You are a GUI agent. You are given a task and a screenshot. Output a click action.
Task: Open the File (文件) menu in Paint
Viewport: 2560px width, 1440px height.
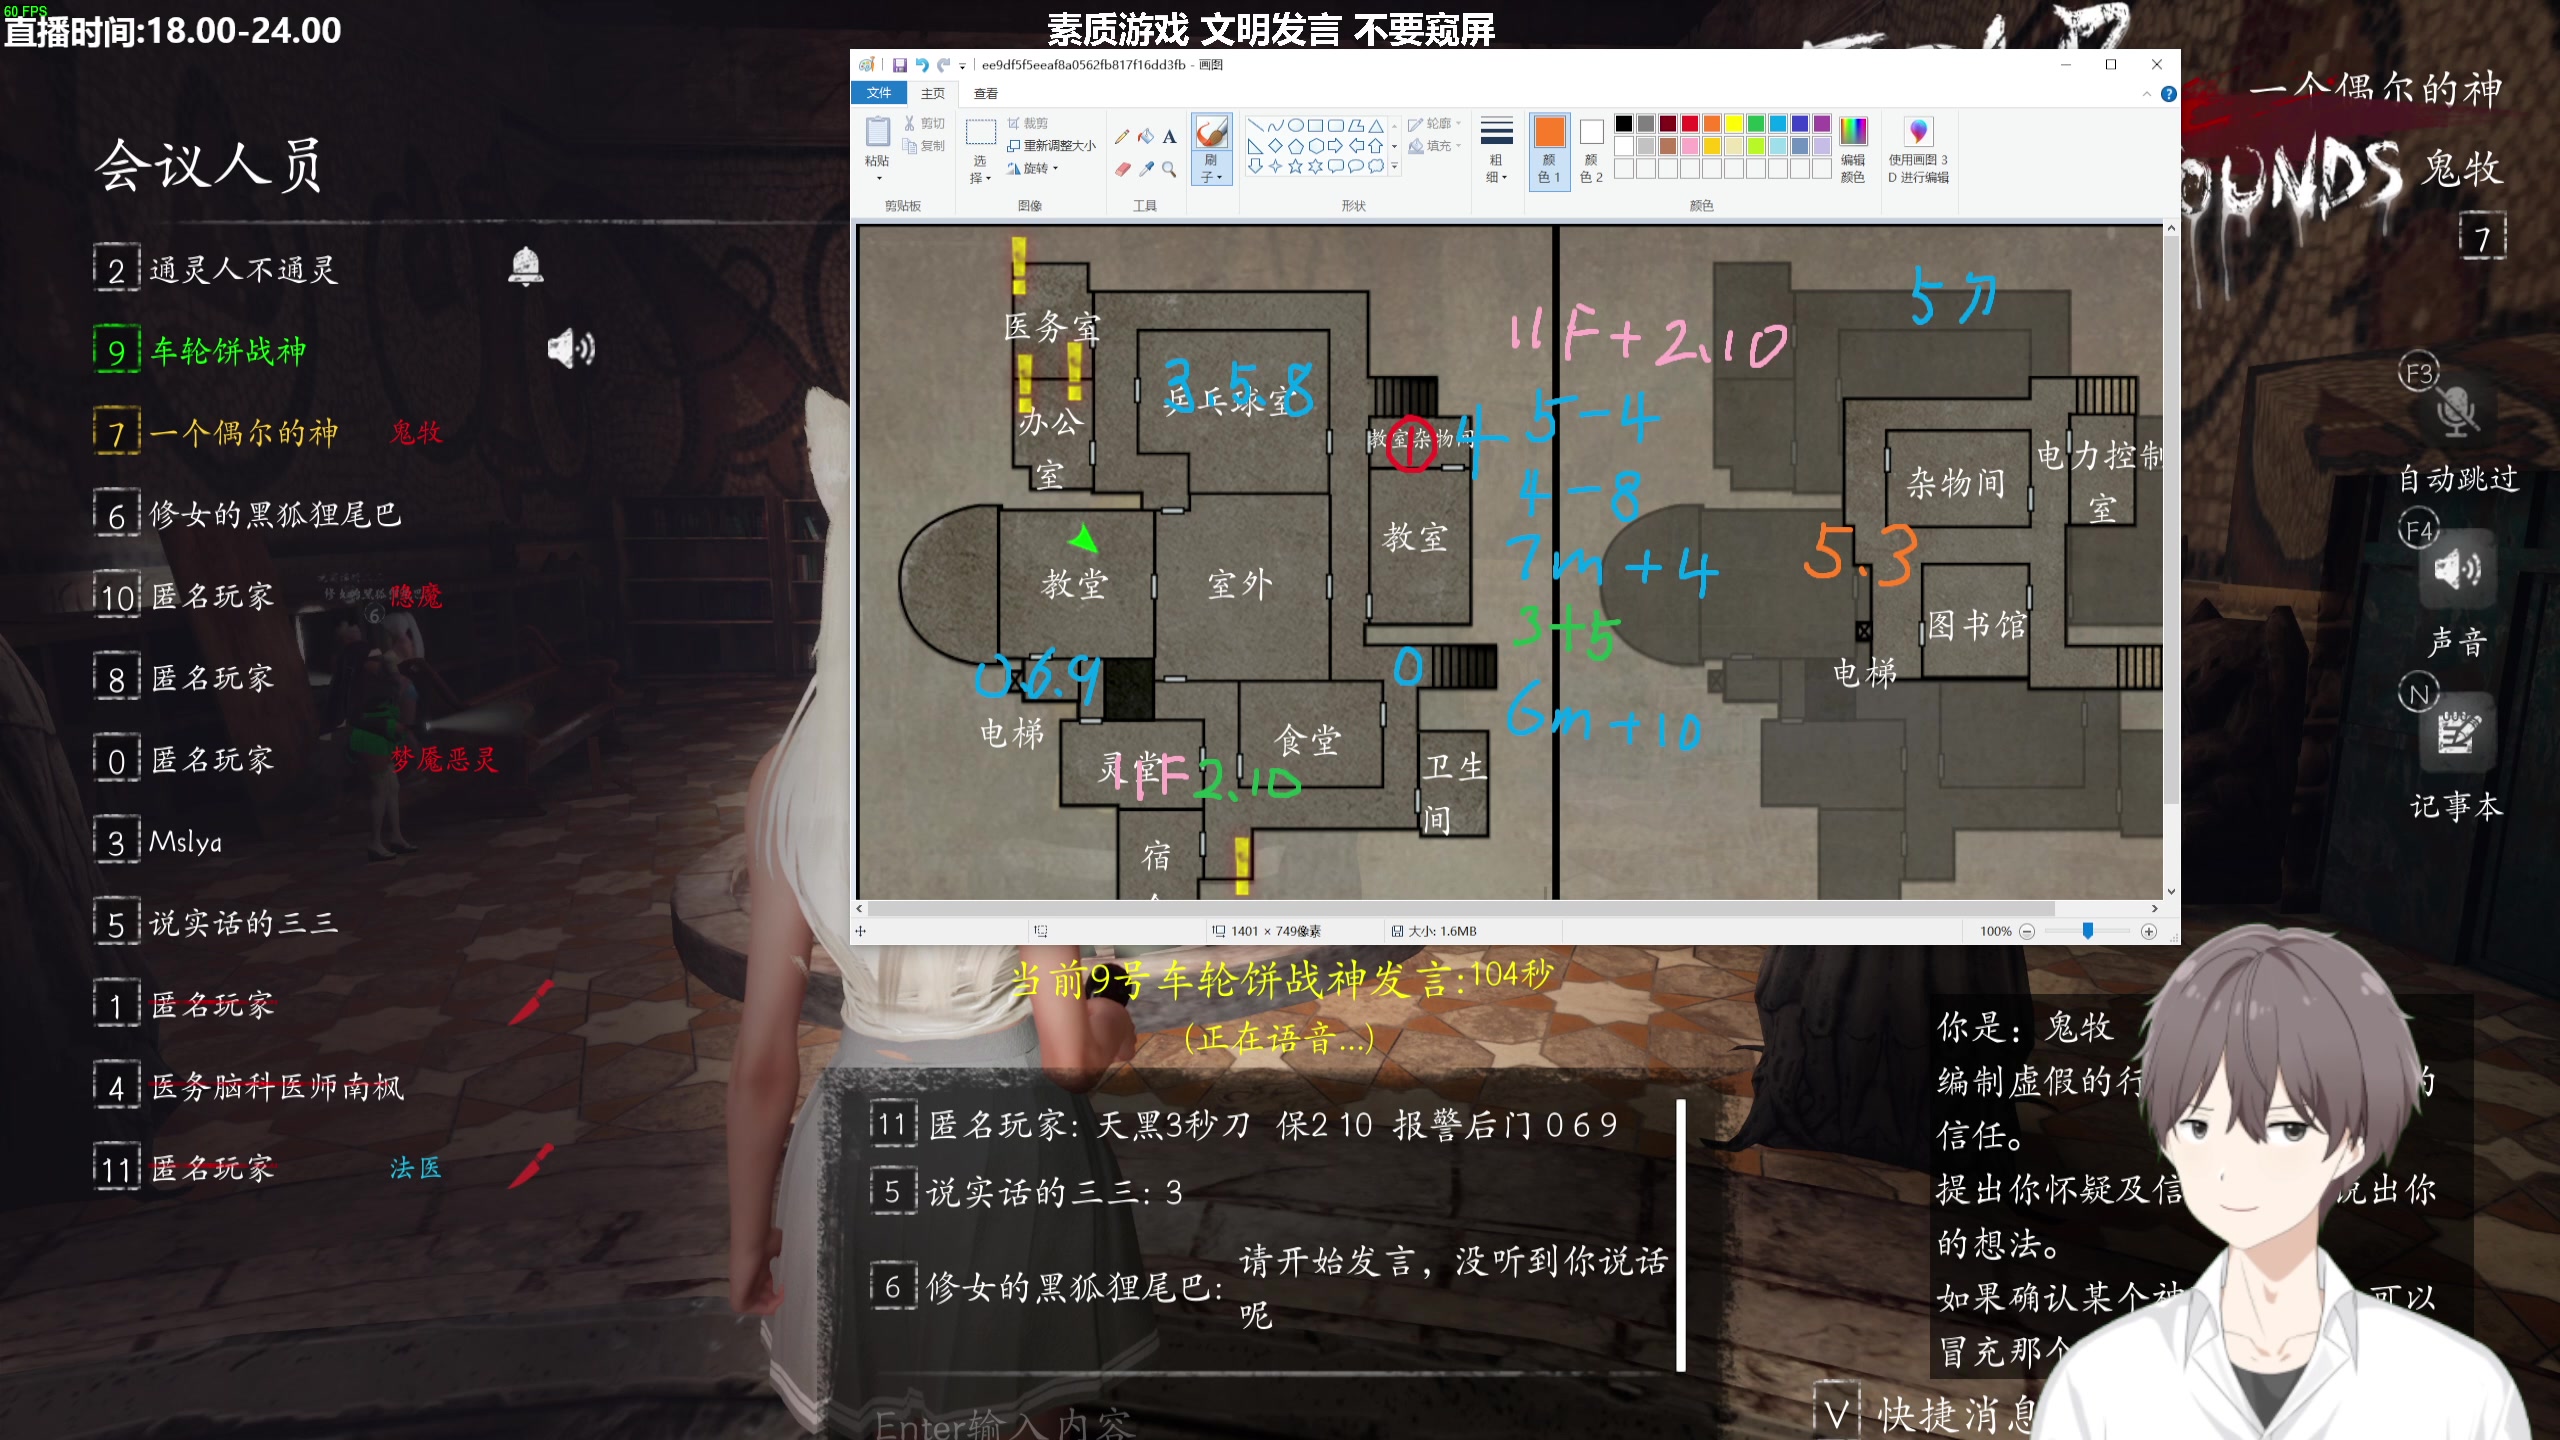[x=879, y=93]
